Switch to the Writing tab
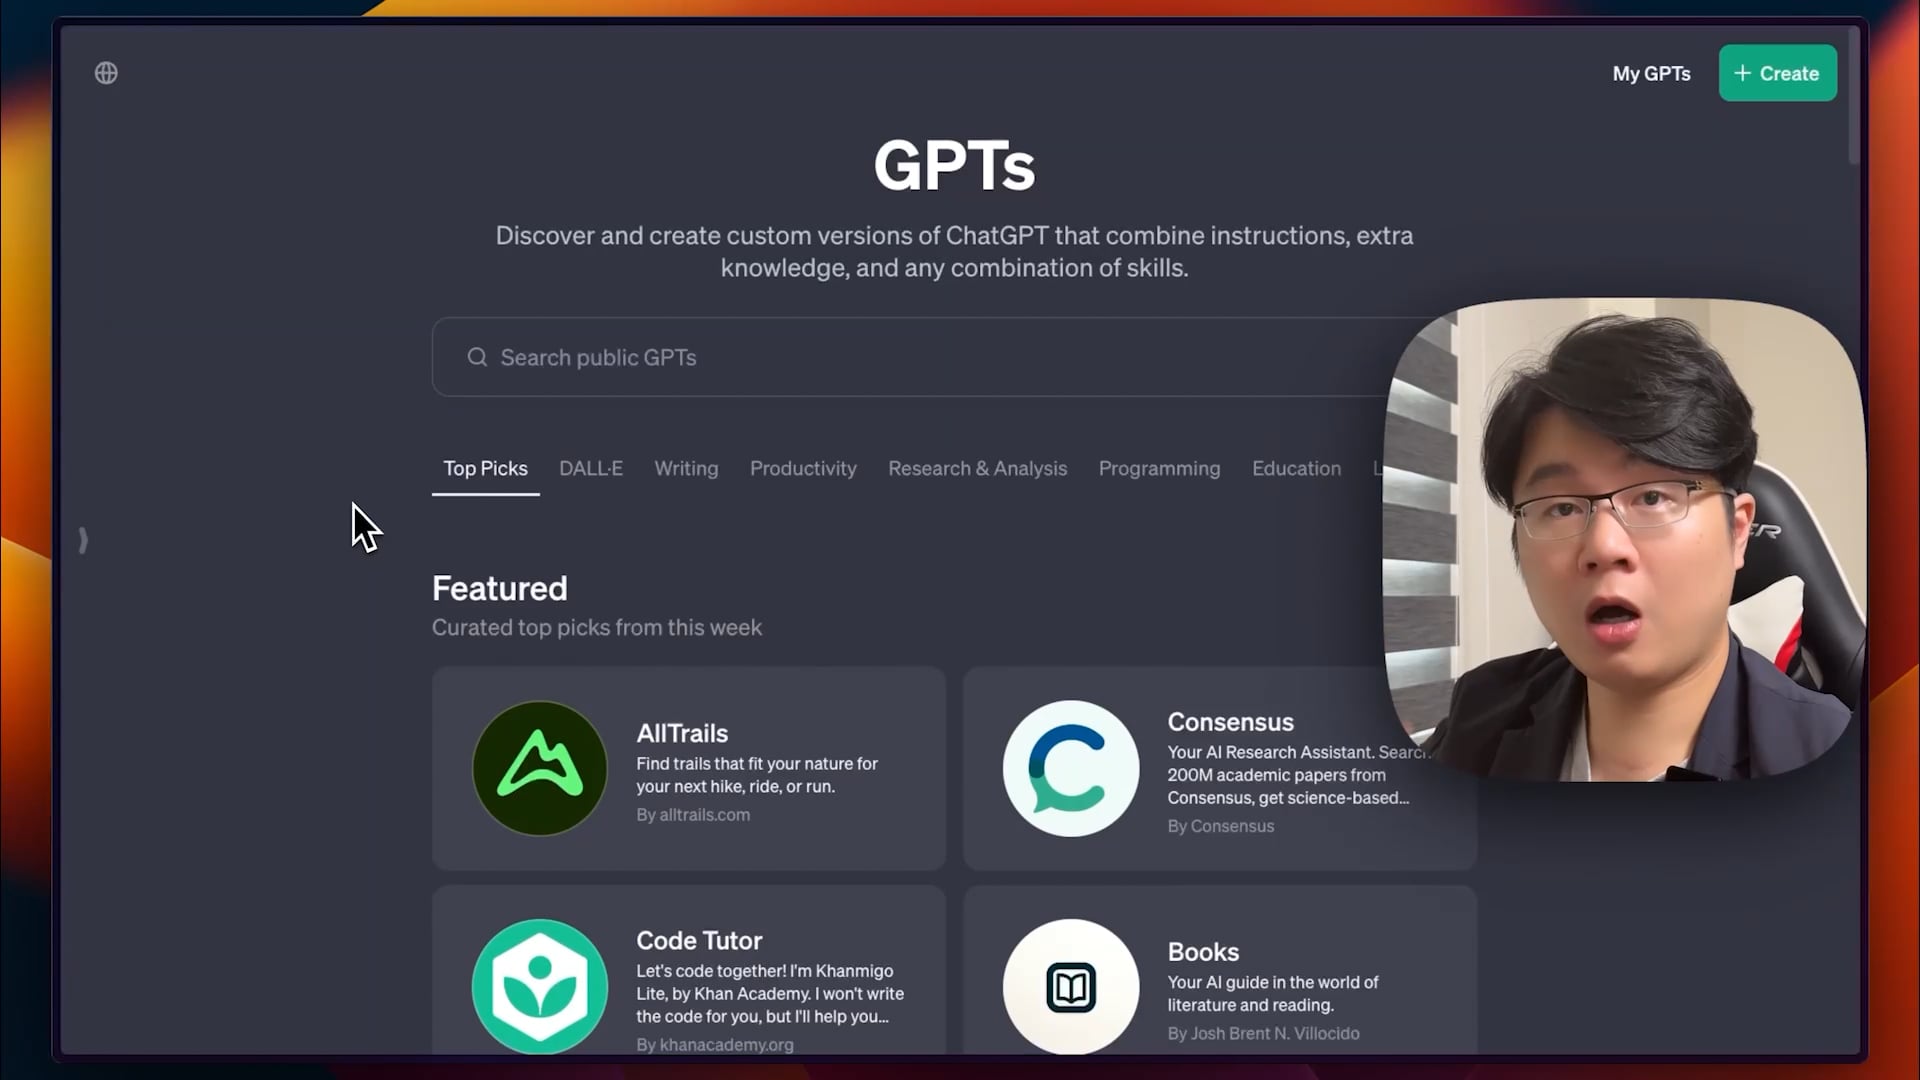Viewport: 1920px width, 1080px height. click(x=686, y=468)
